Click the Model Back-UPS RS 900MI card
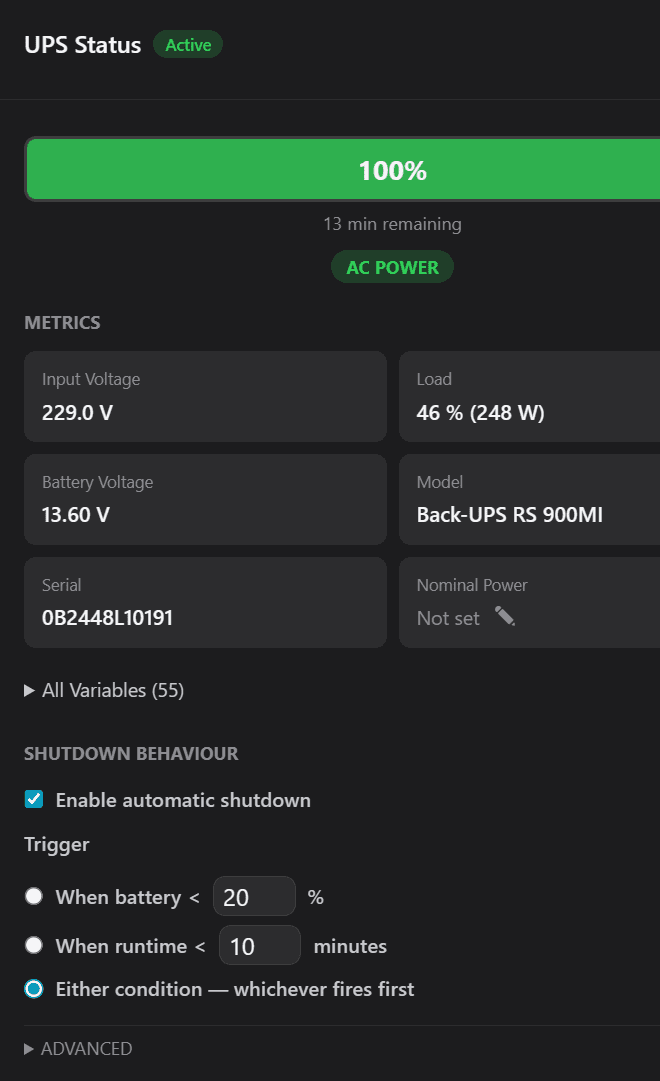The height and width of the screenshot is (1081, 660). 529,499
